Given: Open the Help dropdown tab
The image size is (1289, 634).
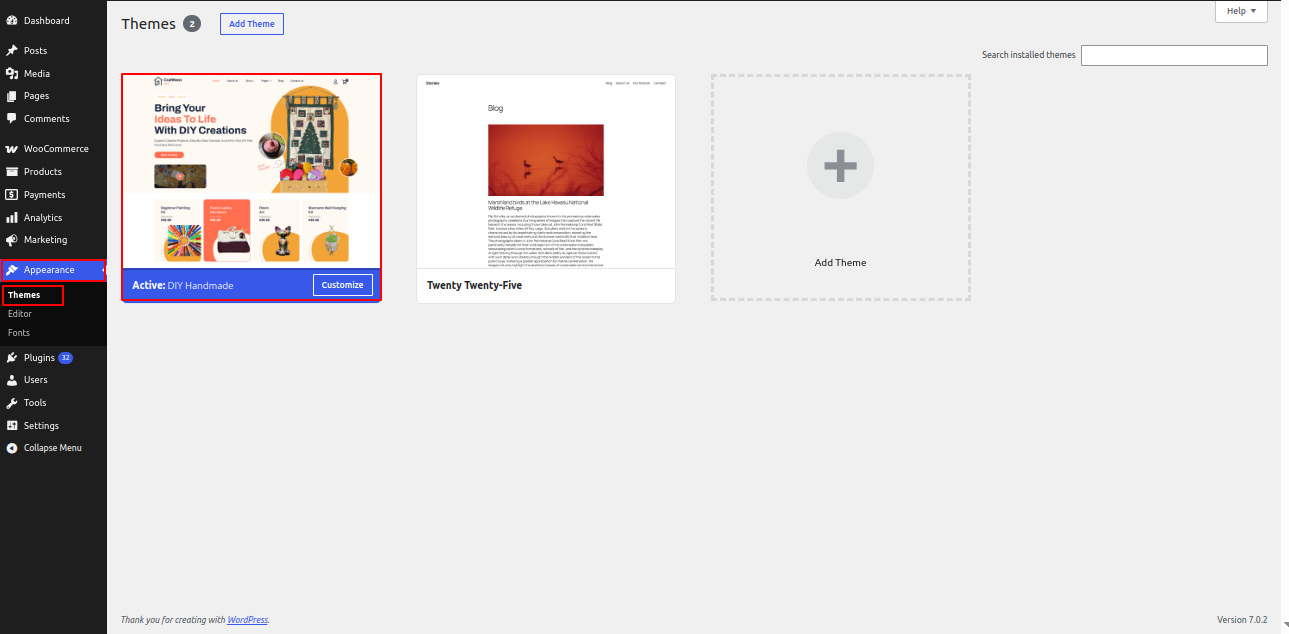Looking at the screenshot, I should [x=1241, y=11].
